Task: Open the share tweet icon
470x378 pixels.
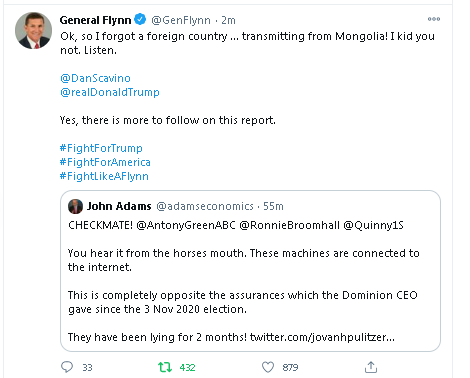Action: pos(371,367)
